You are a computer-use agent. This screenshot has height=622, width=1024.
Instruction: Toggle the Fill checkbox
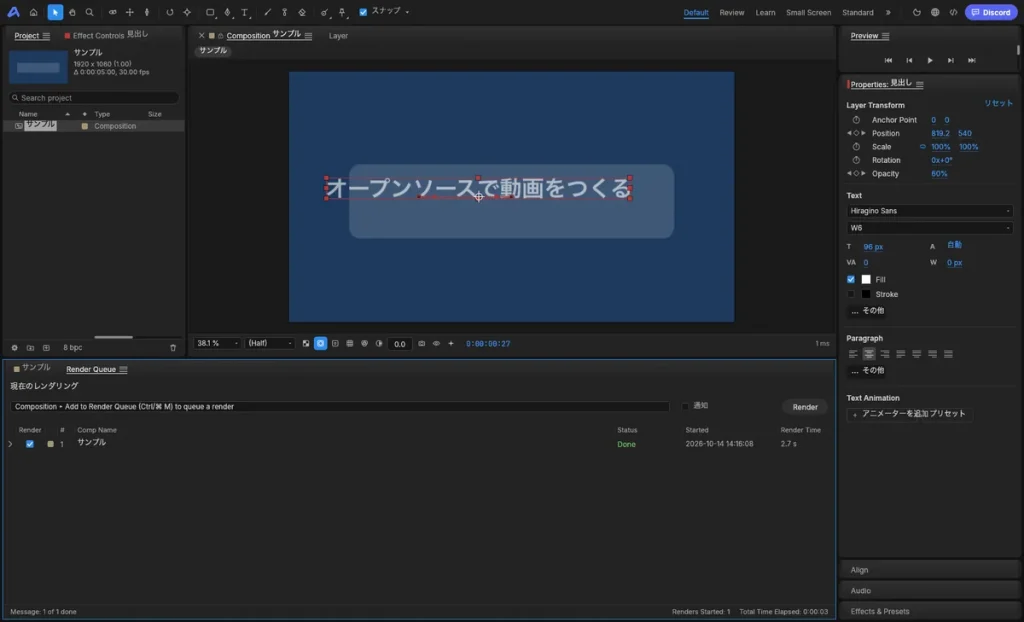coord(851,280)
